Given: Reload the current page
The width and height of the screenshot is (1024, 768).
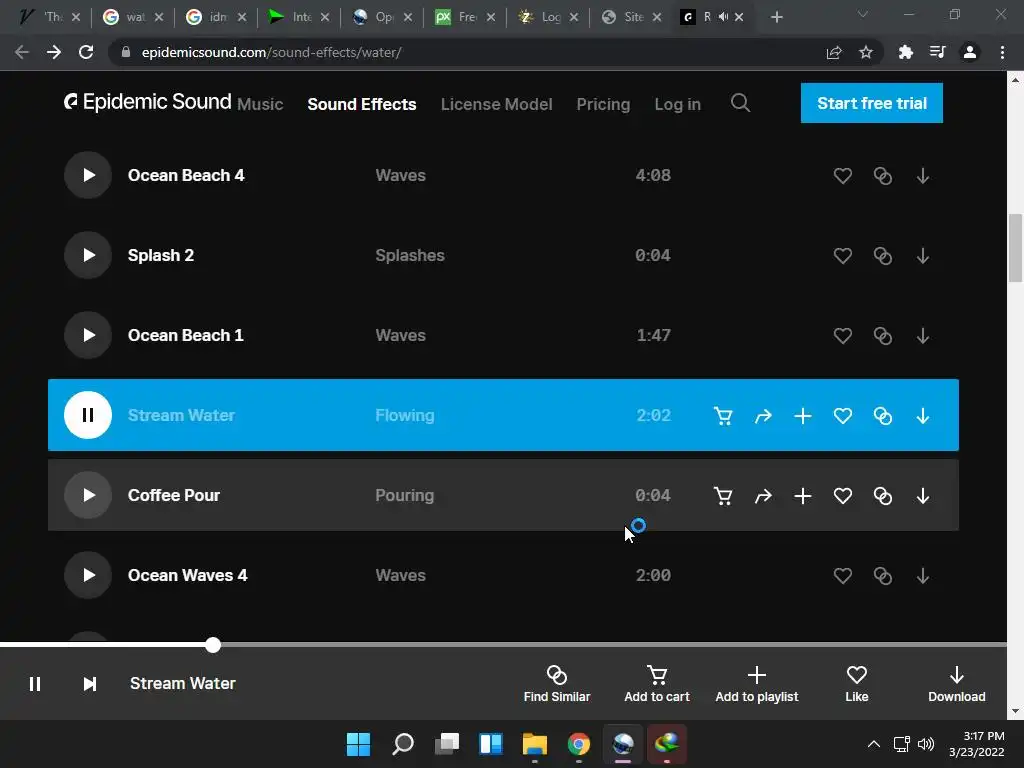Looking at the screenshot, I should [86, 52].
